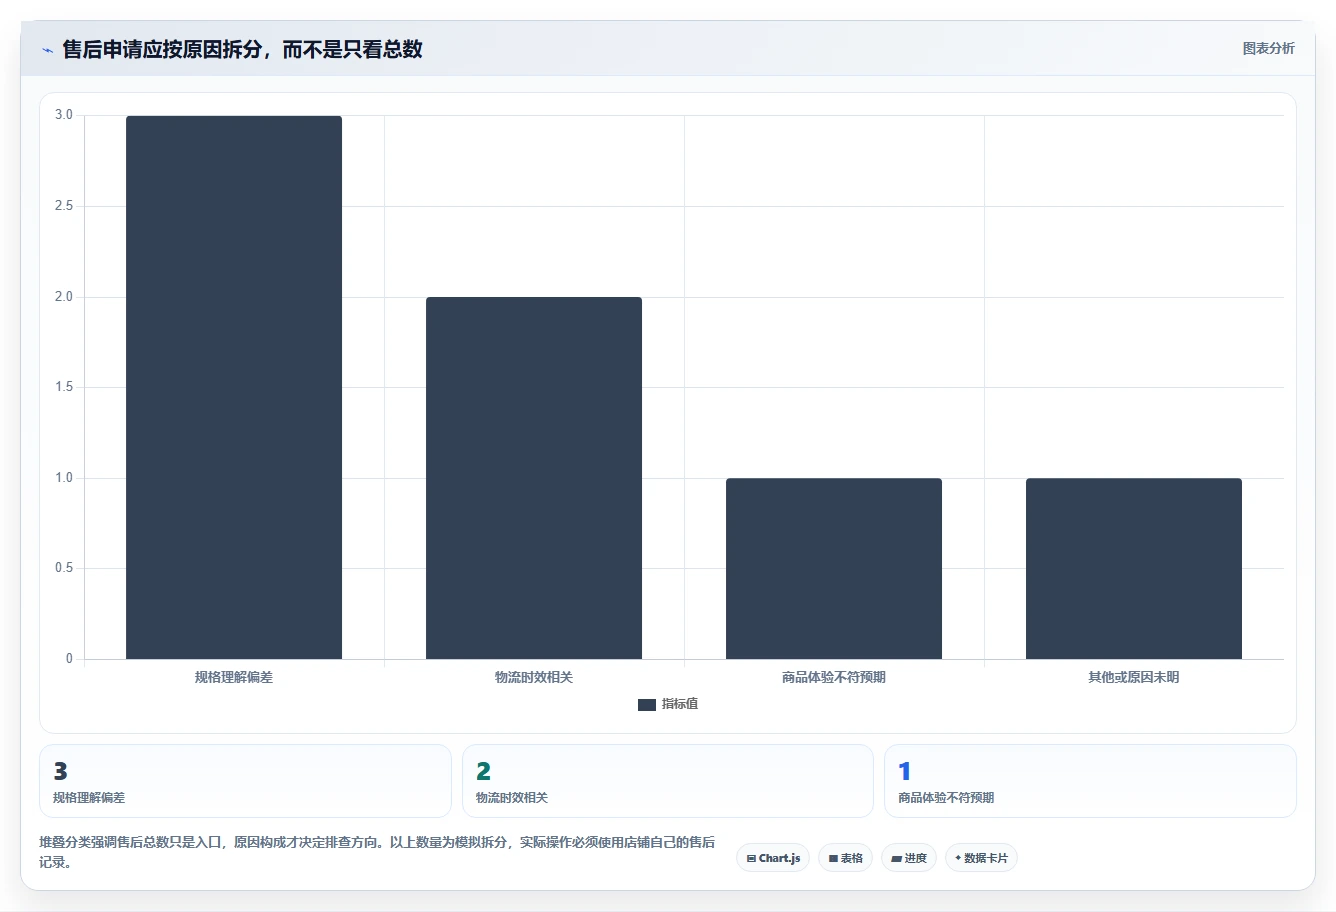Click the 0.5 y-axis tick label
1336x912 pixels.
click(x=64, y=568)
